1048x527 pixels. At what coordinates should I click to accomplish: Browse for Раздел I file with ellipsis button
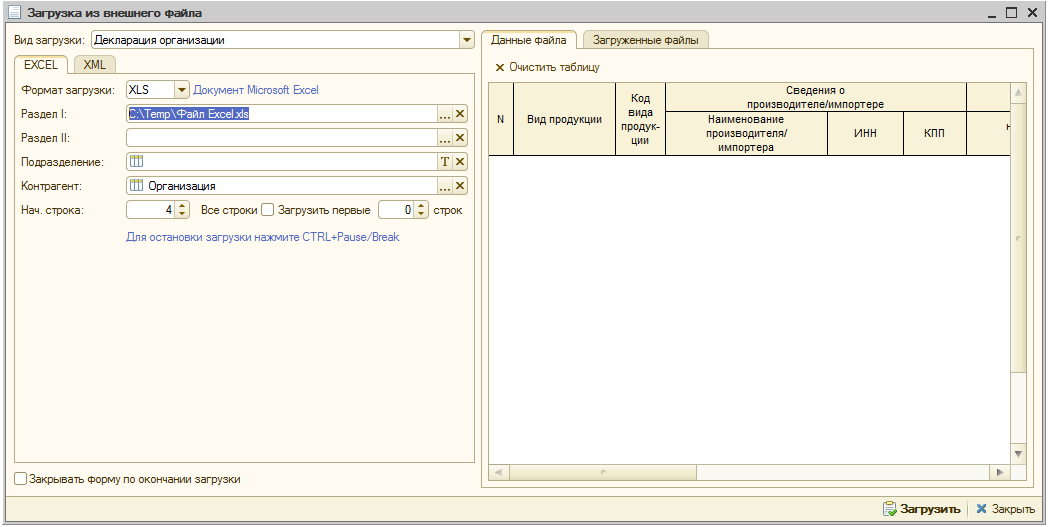point(445,114)
